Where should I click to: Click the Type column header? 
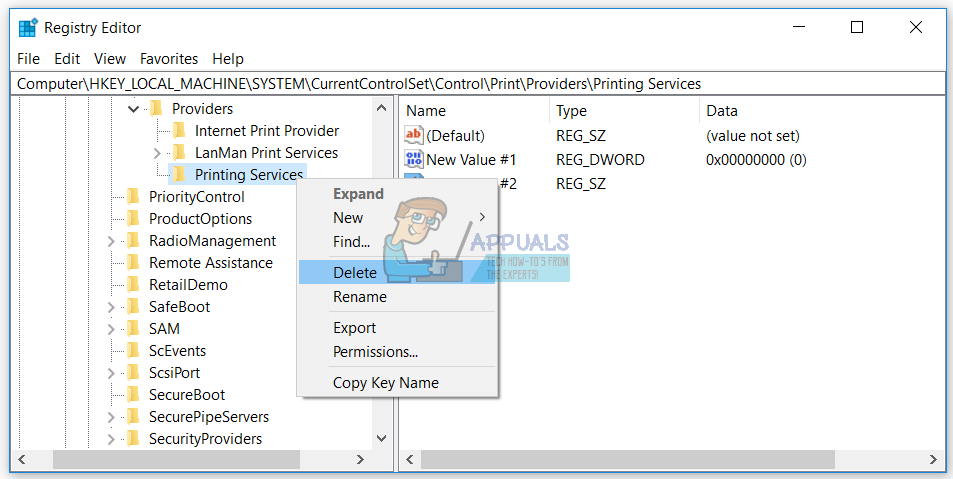[572, 111]
